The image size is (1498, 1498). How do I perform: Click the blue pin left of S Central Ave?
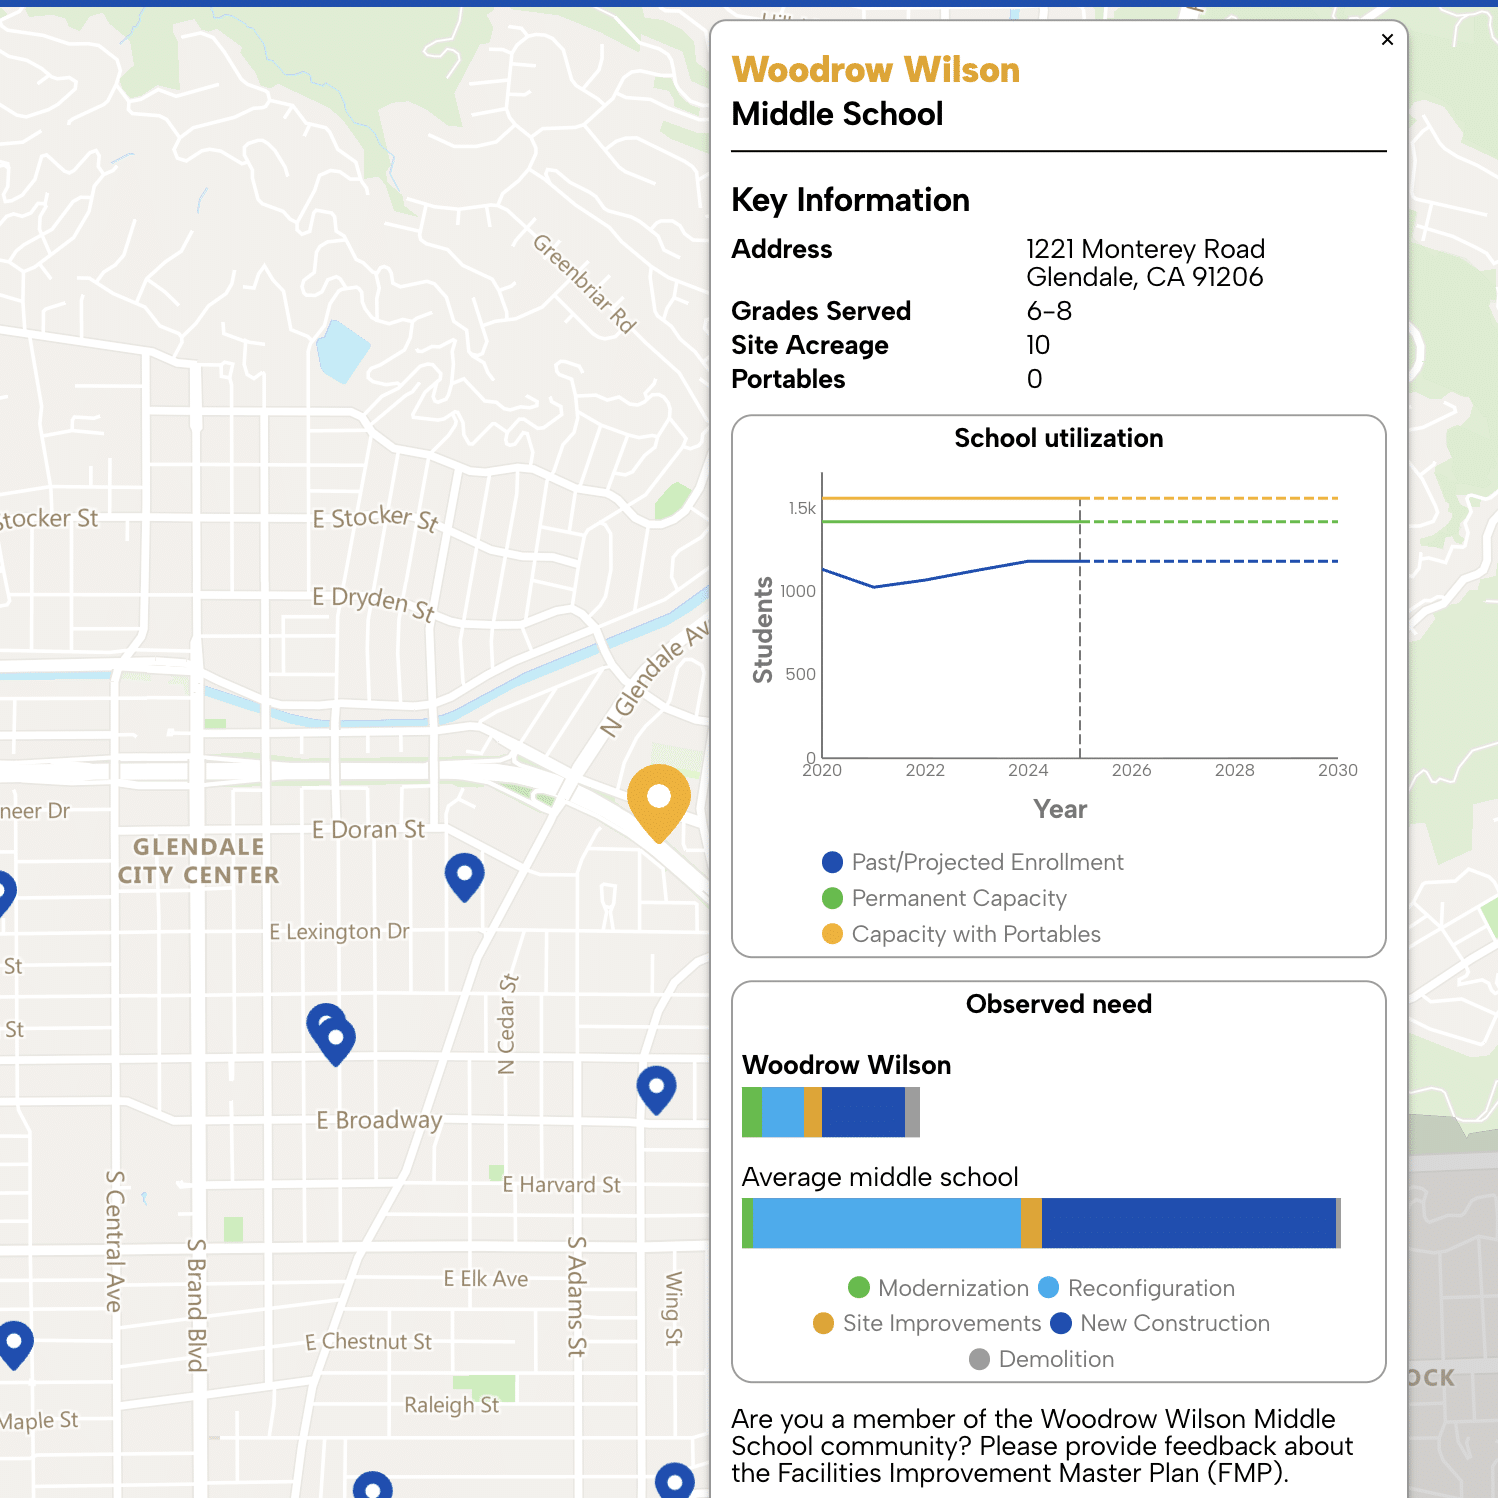(15, 1342)
